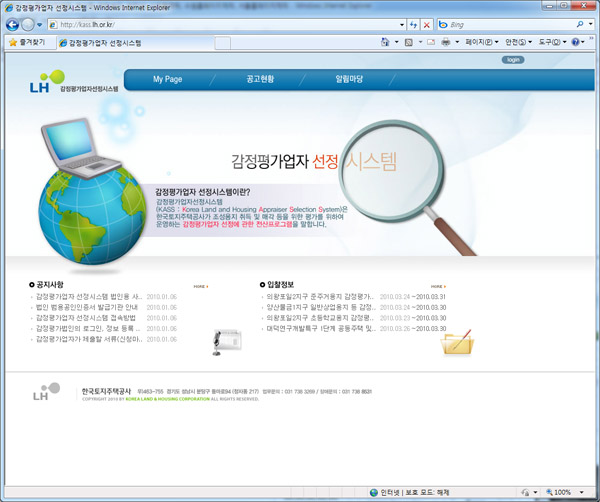The width and height of the screenshot is (600, 502).
Task: Open the search provider dropdown arrow
Action: 591,24
